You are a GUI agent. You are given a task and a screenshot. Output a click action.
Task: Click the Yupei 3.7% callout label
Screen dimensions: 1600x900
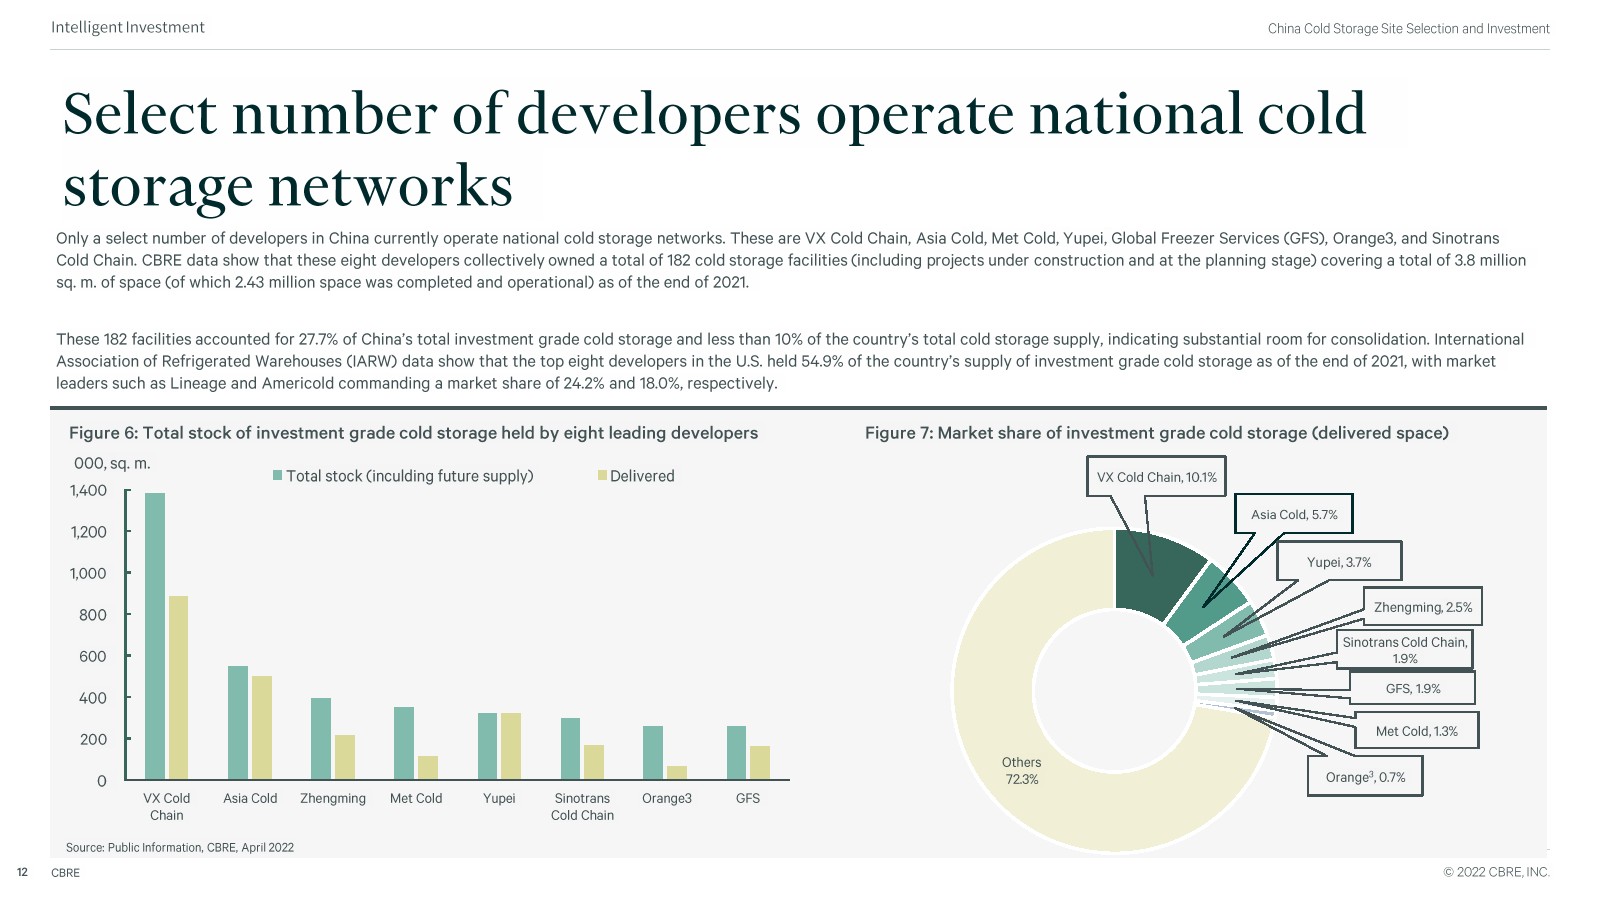(1338, 562)
